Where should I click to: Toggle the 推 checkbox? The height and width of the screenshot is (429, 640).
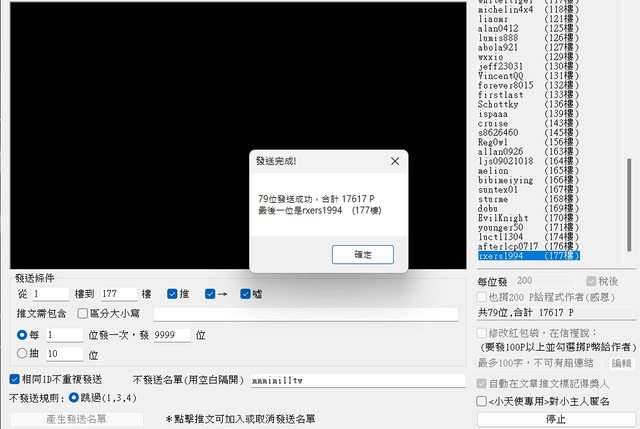(172, 294)
